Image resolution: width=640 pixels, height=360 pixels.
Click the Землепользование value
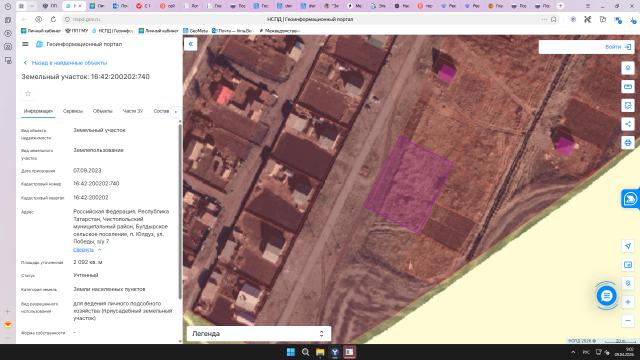tap(98, 150)
